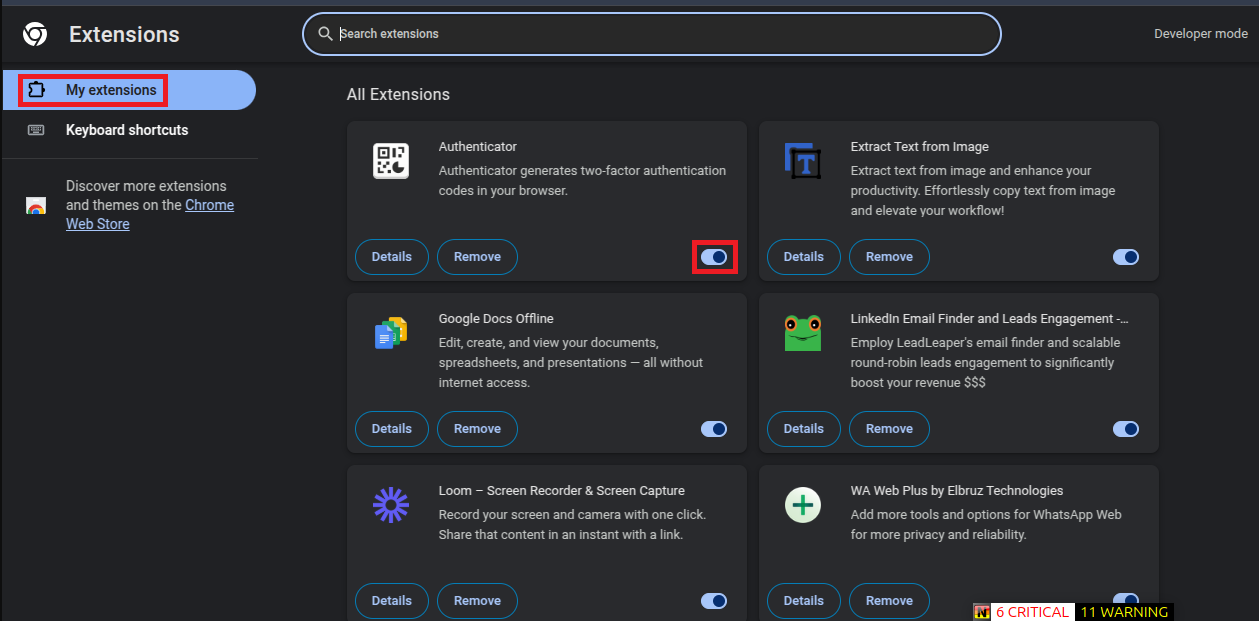
Task: Click the Extensions page title
Action: 124,34
